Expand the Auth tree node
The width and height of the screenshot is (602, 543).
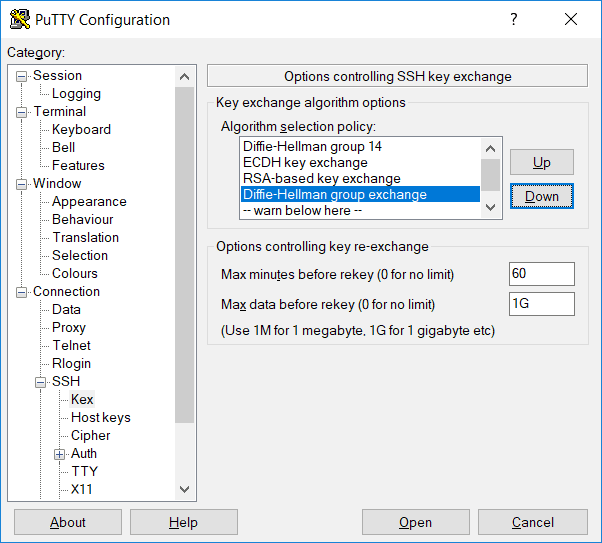[60, 454]
